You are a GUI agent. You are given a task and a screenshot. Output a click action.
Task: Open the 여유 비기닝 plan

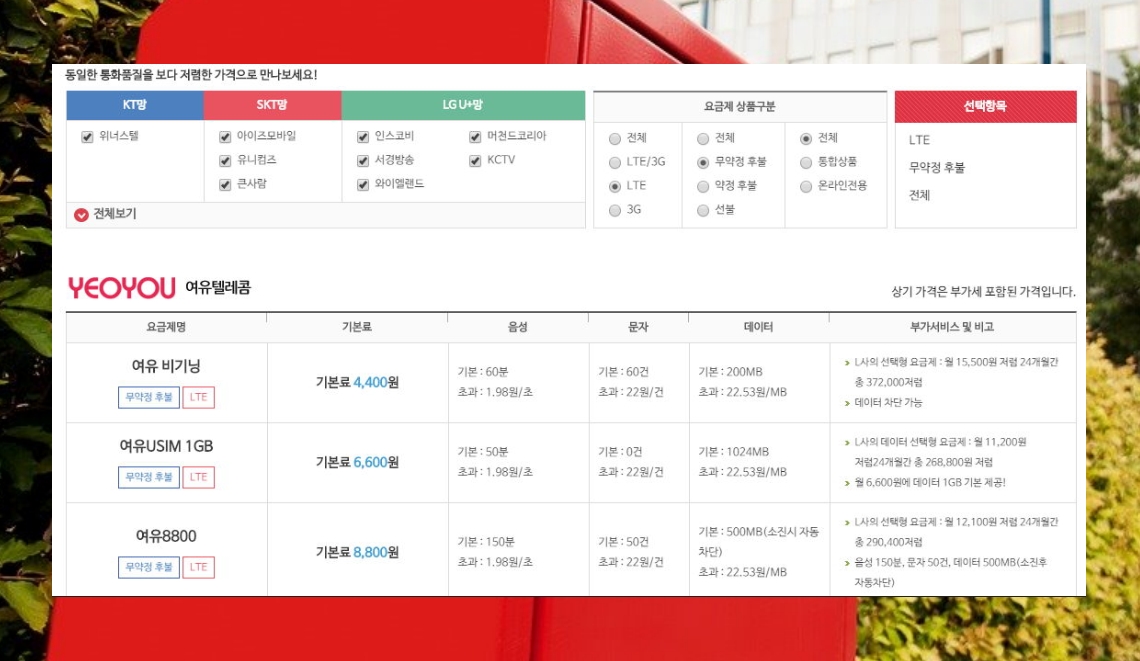point(166,366)
